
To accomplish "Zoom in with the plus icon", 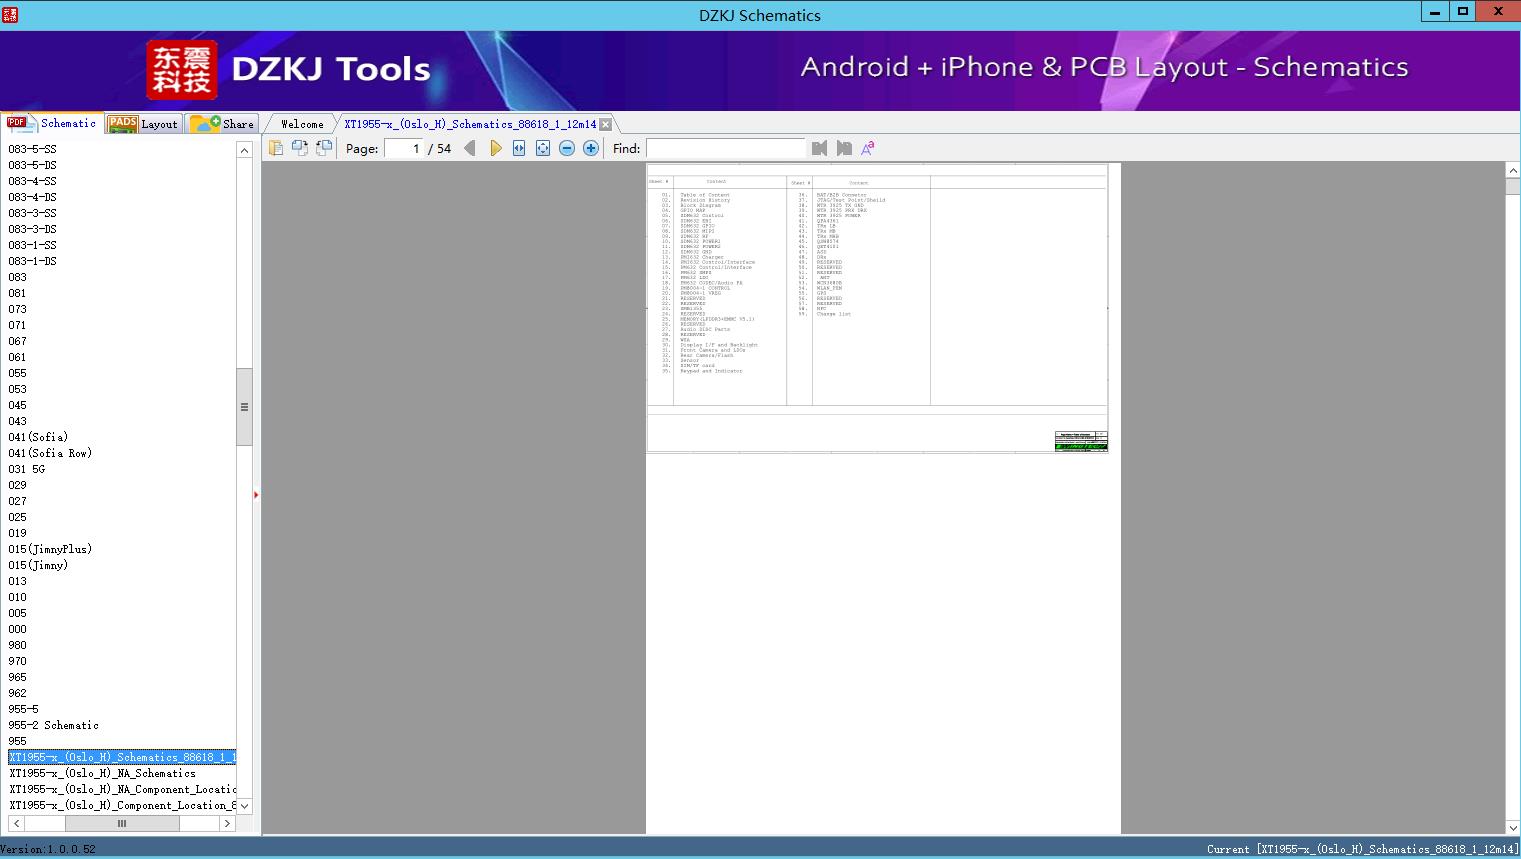I will (591, 148).
